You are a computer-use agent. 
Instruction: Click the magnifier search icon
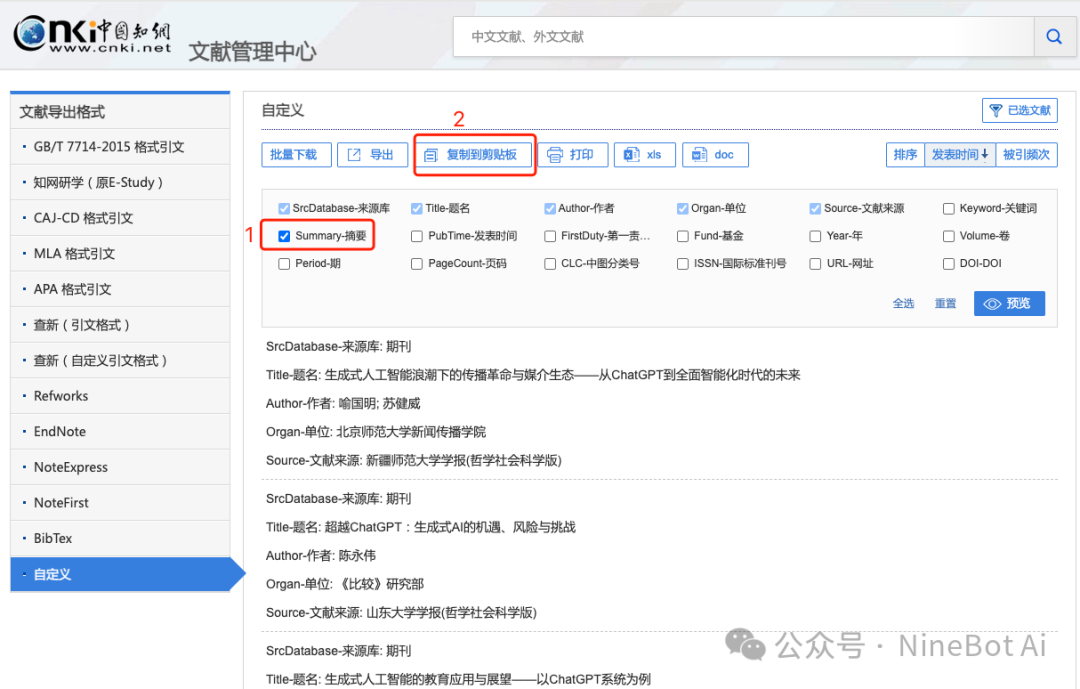[1054, 37]
